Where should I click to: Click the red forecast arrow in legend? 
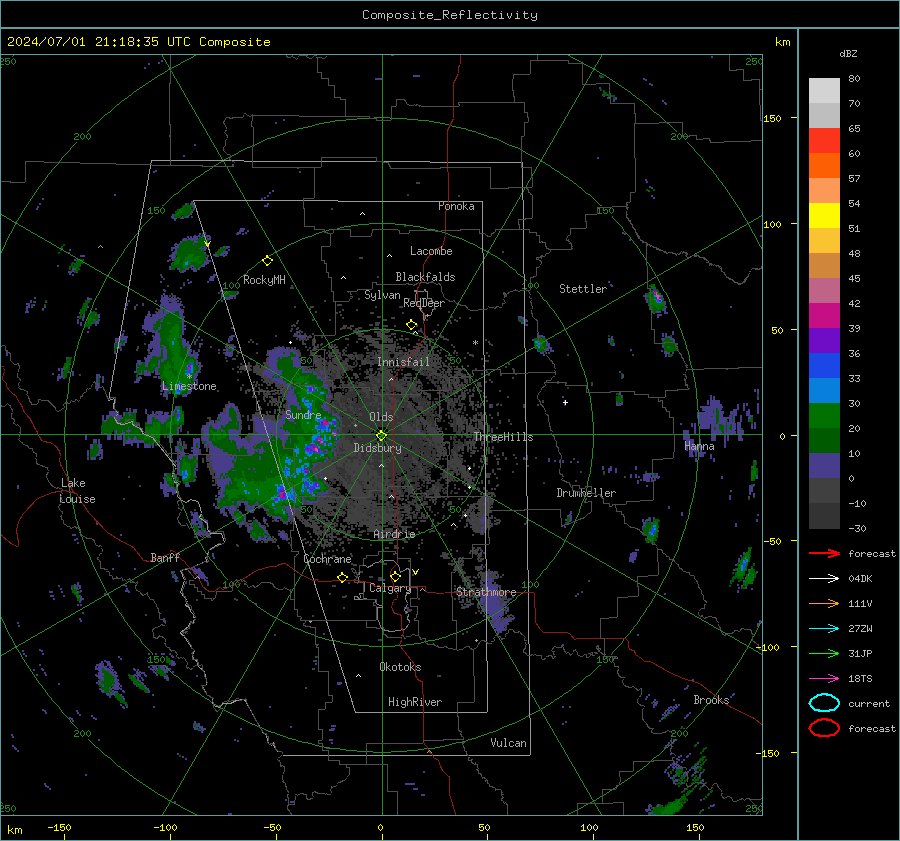824,553
